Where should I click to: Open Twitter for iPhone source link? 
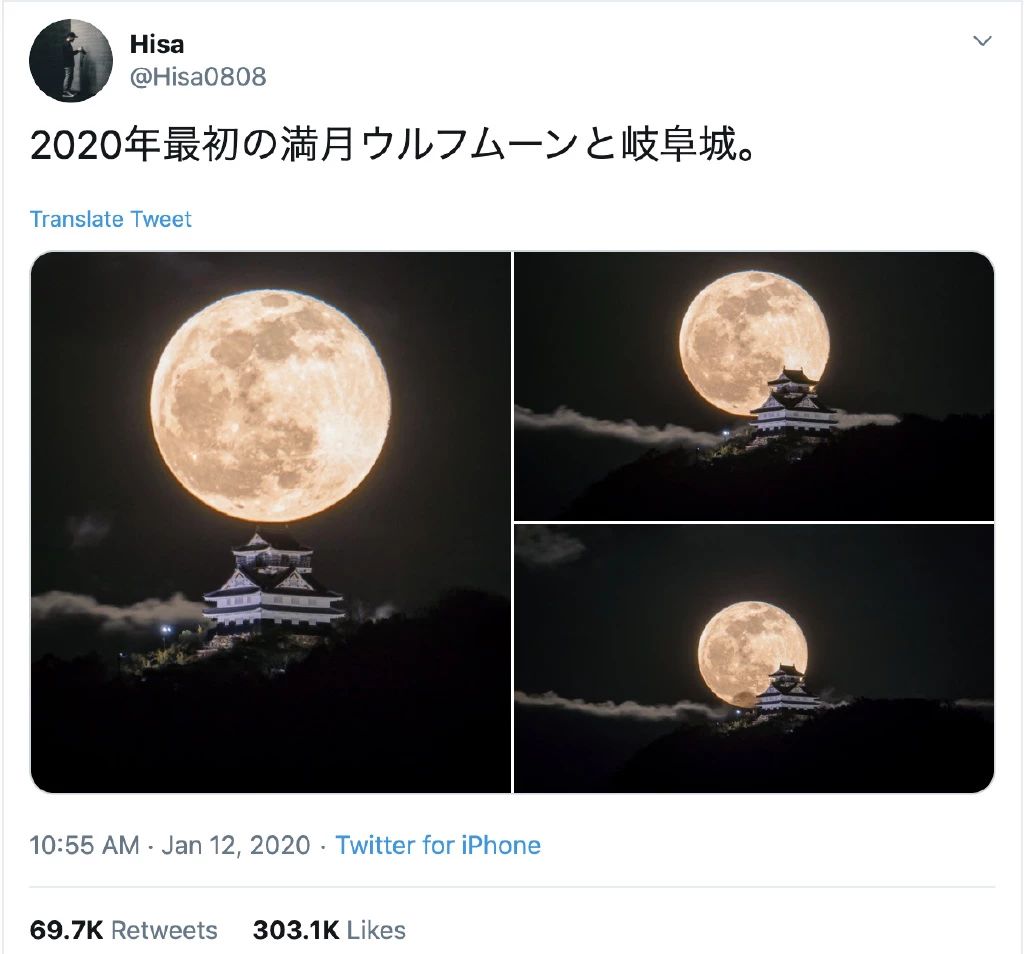(x=438, y=845)
